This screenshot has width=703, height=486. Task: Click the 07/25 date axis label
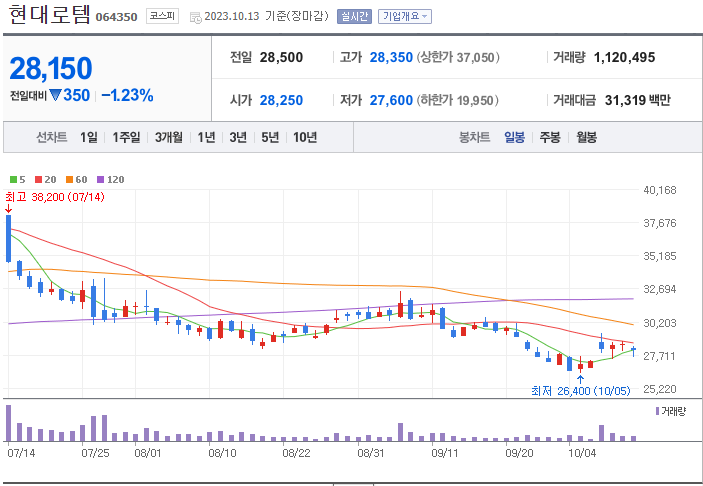point(95,453)
